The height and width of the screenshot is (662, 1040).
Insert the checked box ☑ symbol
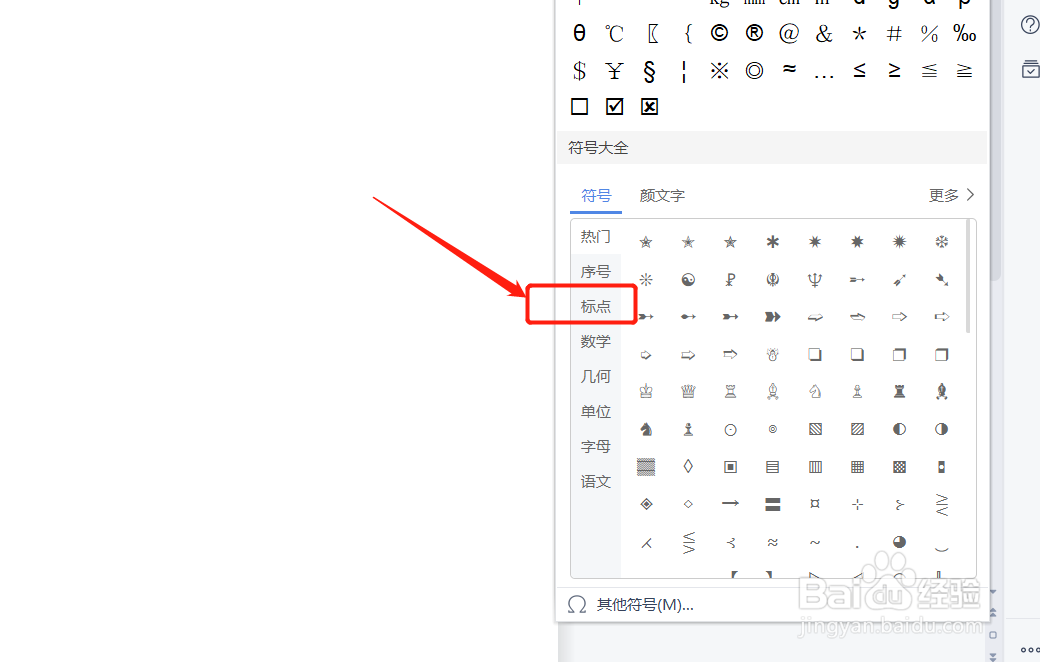pyautogui.click(x=615, y=106)
